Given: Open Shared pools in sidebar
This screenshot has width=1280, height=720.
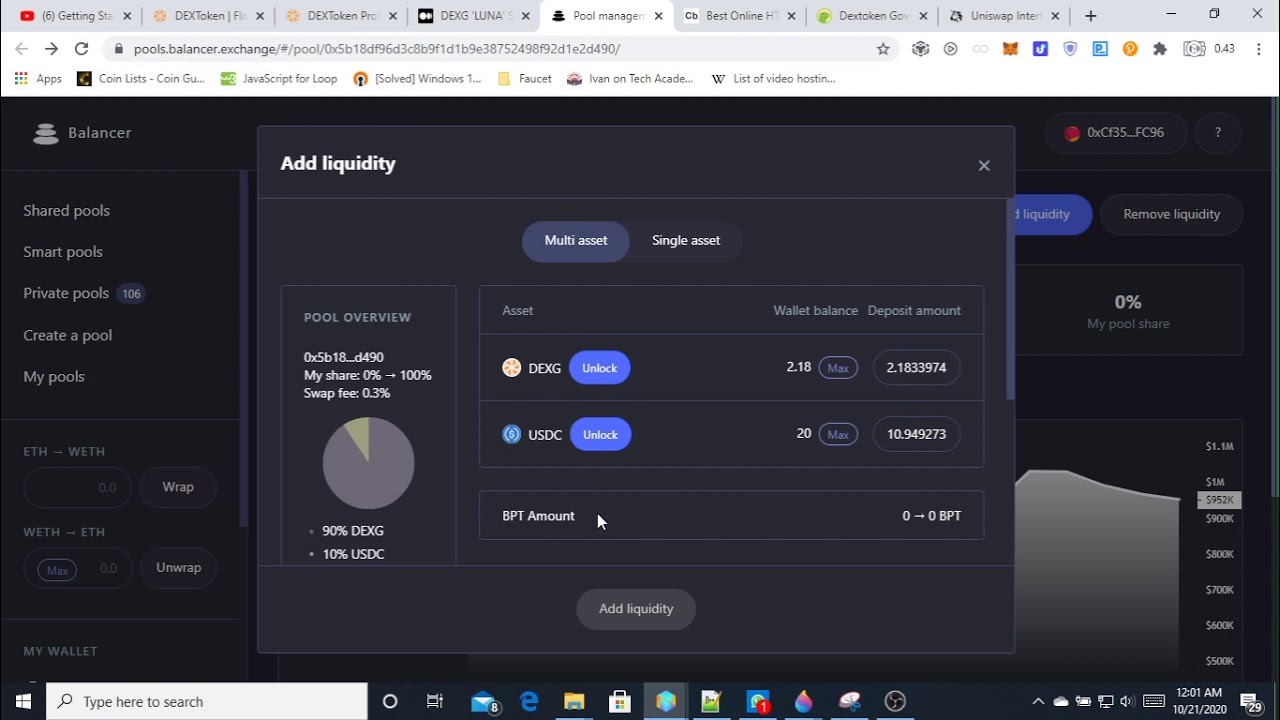Looking at the screenshot, I should coord(67,211).
